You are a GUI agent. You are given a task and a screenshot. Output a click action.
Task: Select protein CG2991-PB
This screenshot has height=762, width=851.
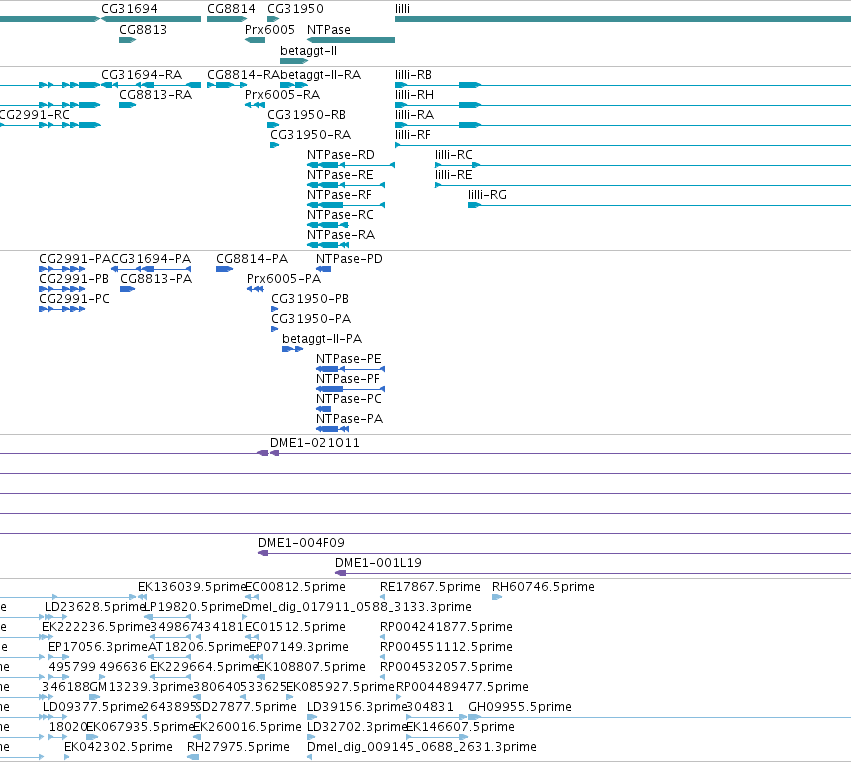tap(74, 279)
